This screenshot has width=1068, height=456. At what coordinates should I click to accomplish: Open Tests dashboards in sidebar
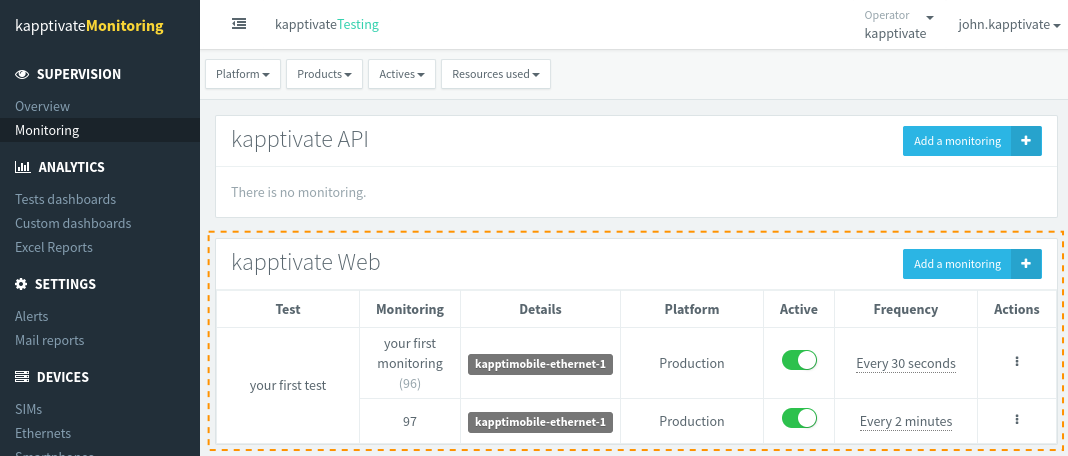click(x=65, y=199)
